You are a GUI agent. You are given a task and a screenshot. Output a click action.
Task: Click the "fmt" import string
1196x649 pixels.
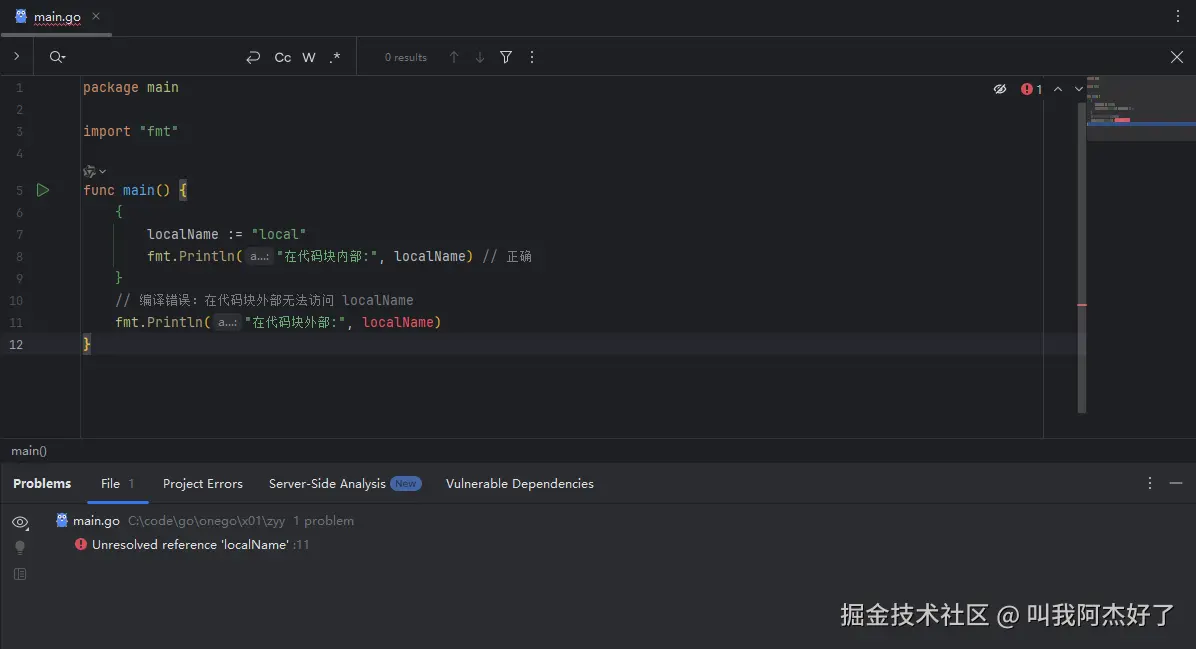point(159,131)
